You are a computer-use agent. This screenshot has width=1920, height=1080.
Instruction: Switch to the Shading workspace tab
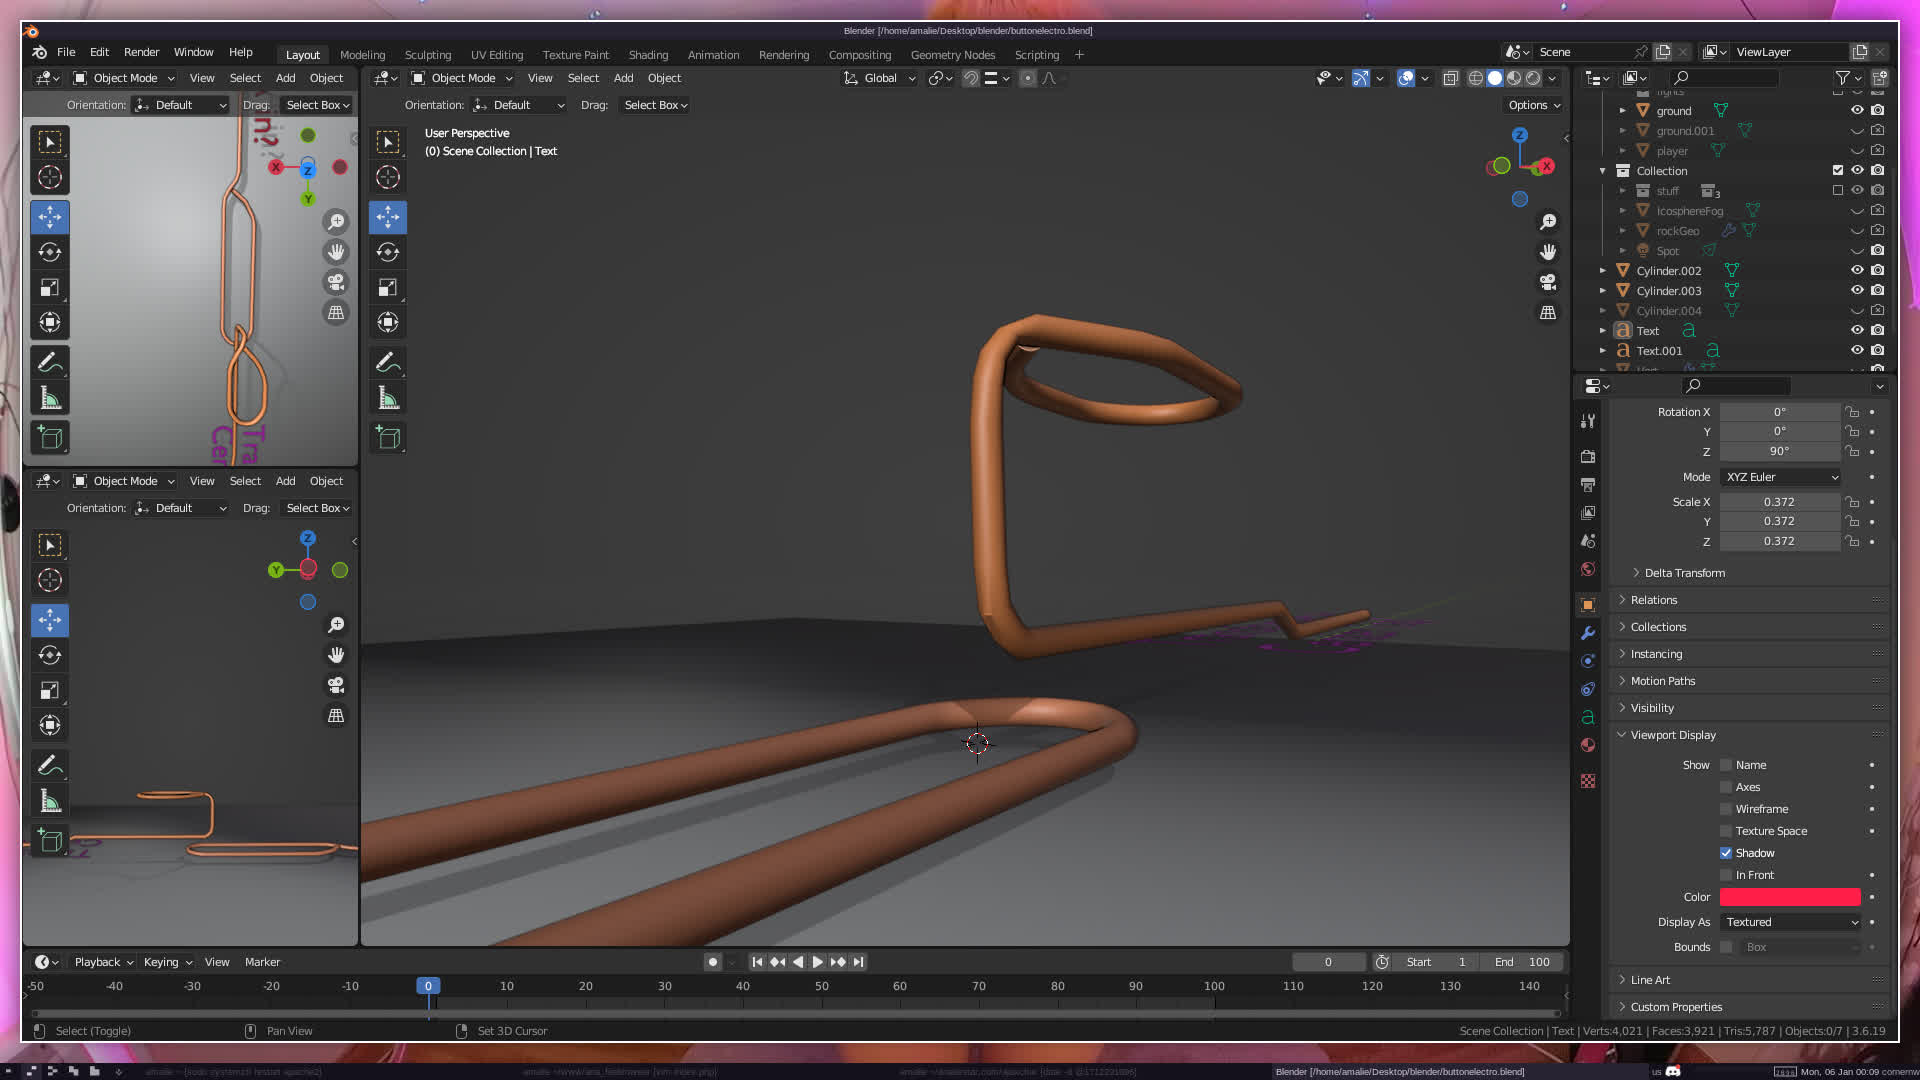[x=648, y=55]
